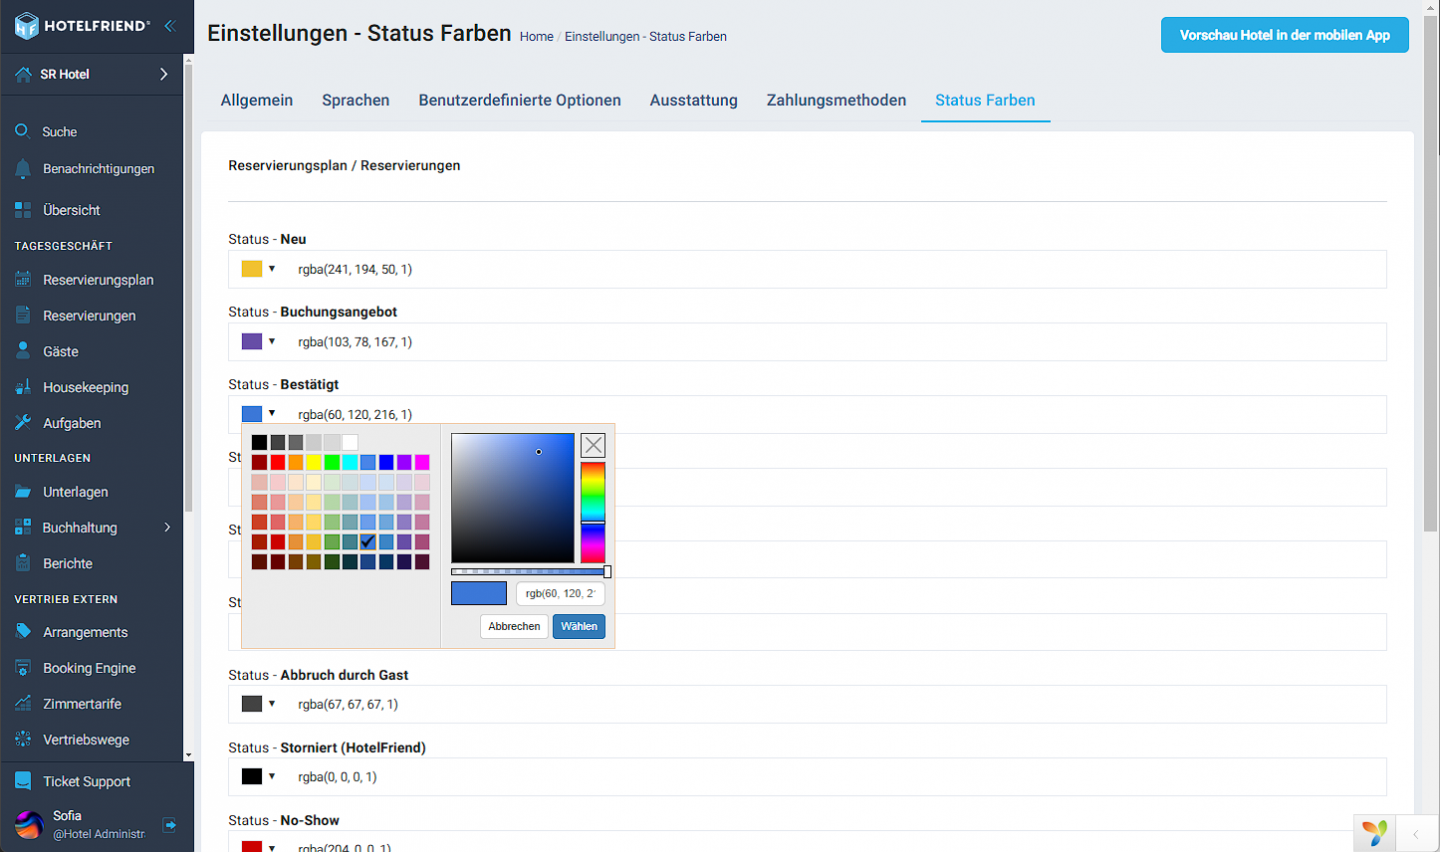Collapse the sidebar with double chevron
Image resolution: width=1440 pixels, height=852 pixels.
170,26
